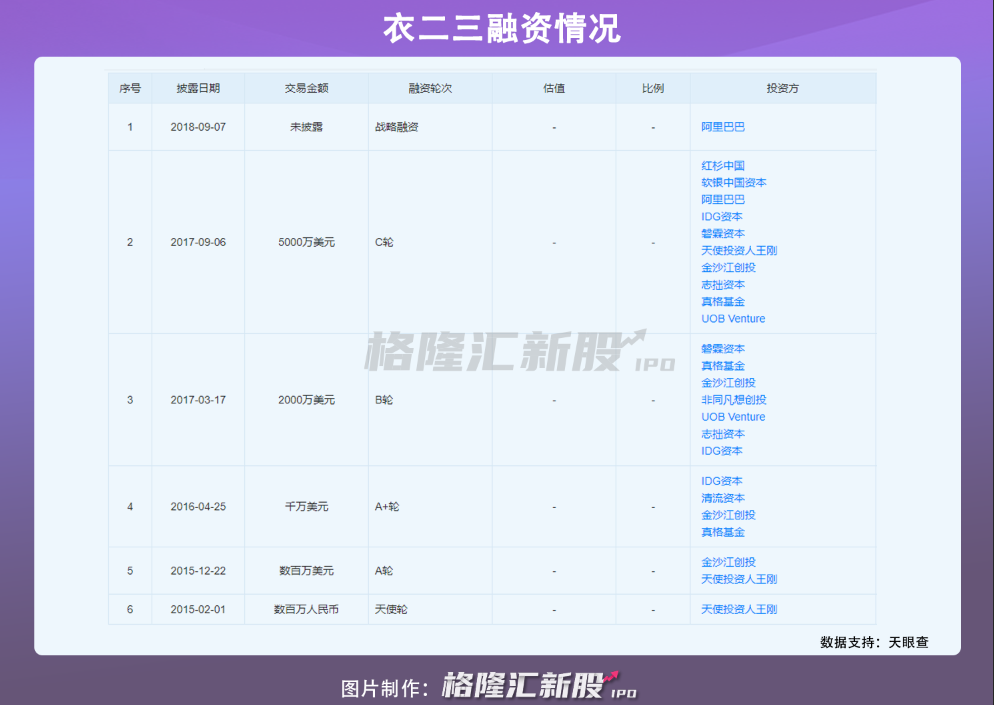Select the date 2017-09-06

point(198,242)
